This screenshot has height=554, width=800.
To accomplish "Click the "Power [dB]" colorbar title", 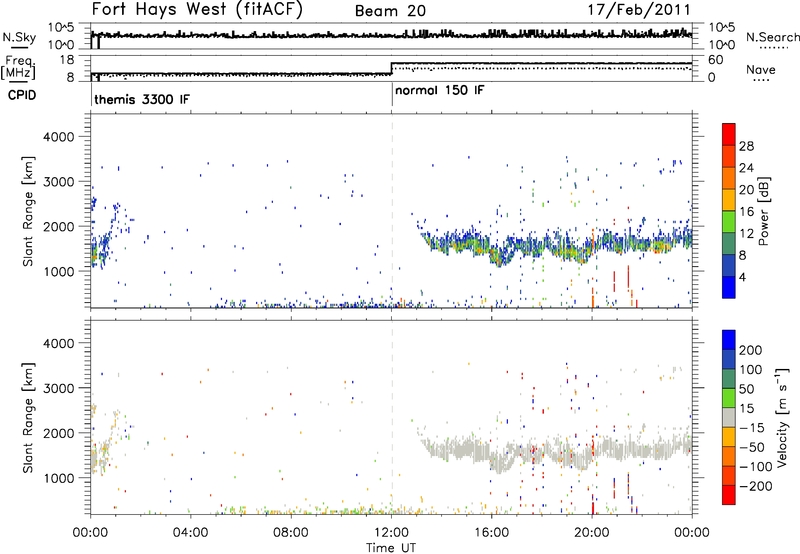I will (764, 211).
